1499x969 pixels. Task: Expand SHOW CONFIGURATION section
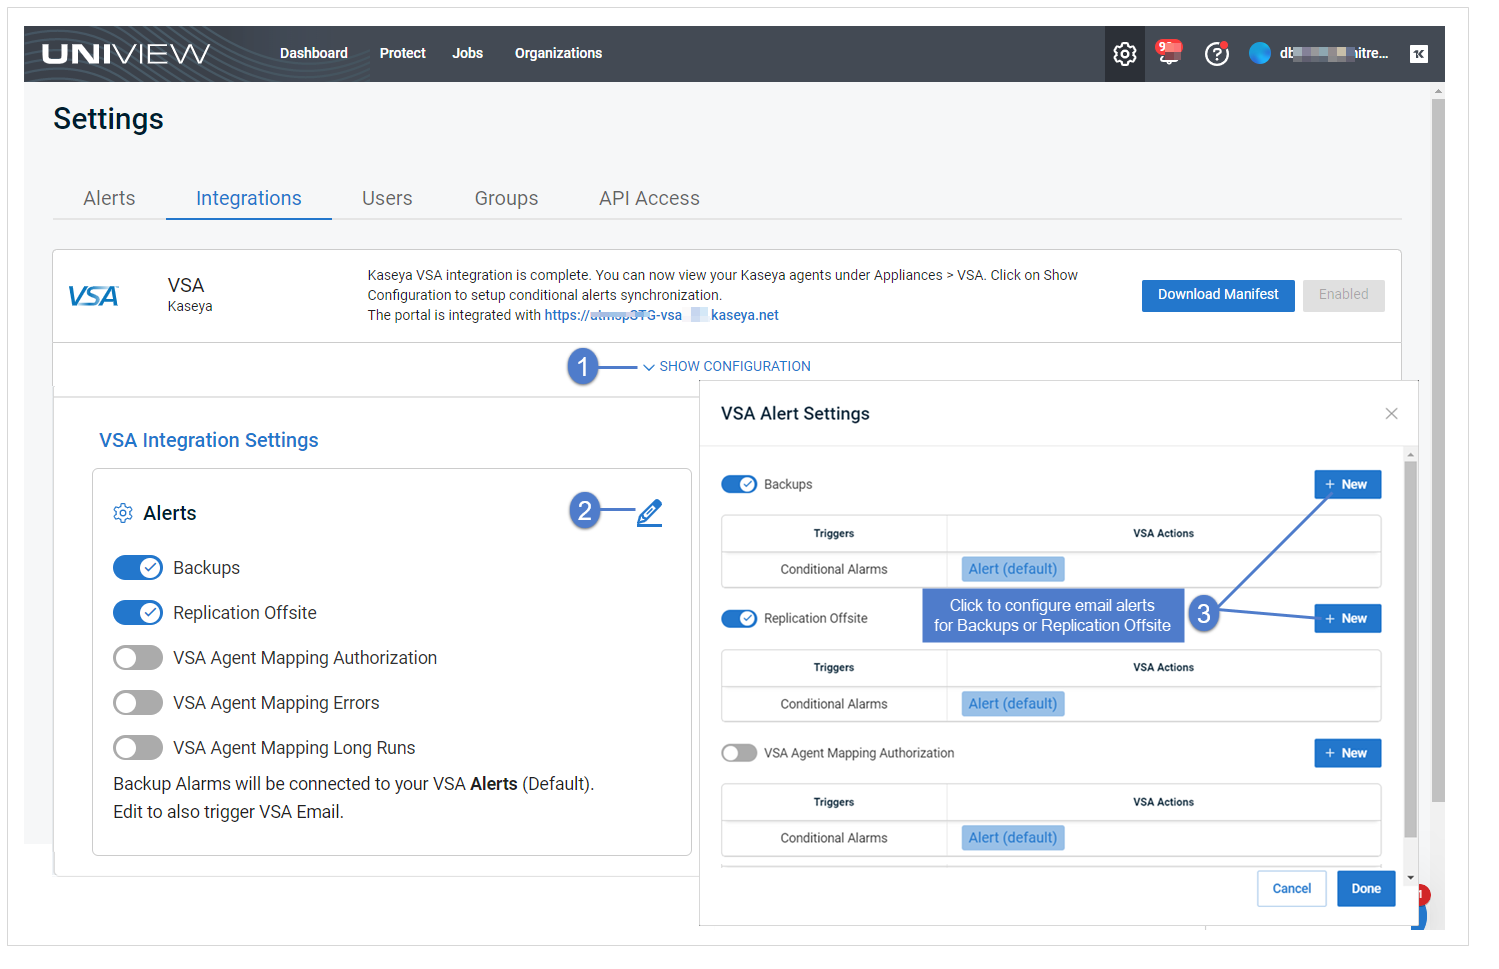727,367
